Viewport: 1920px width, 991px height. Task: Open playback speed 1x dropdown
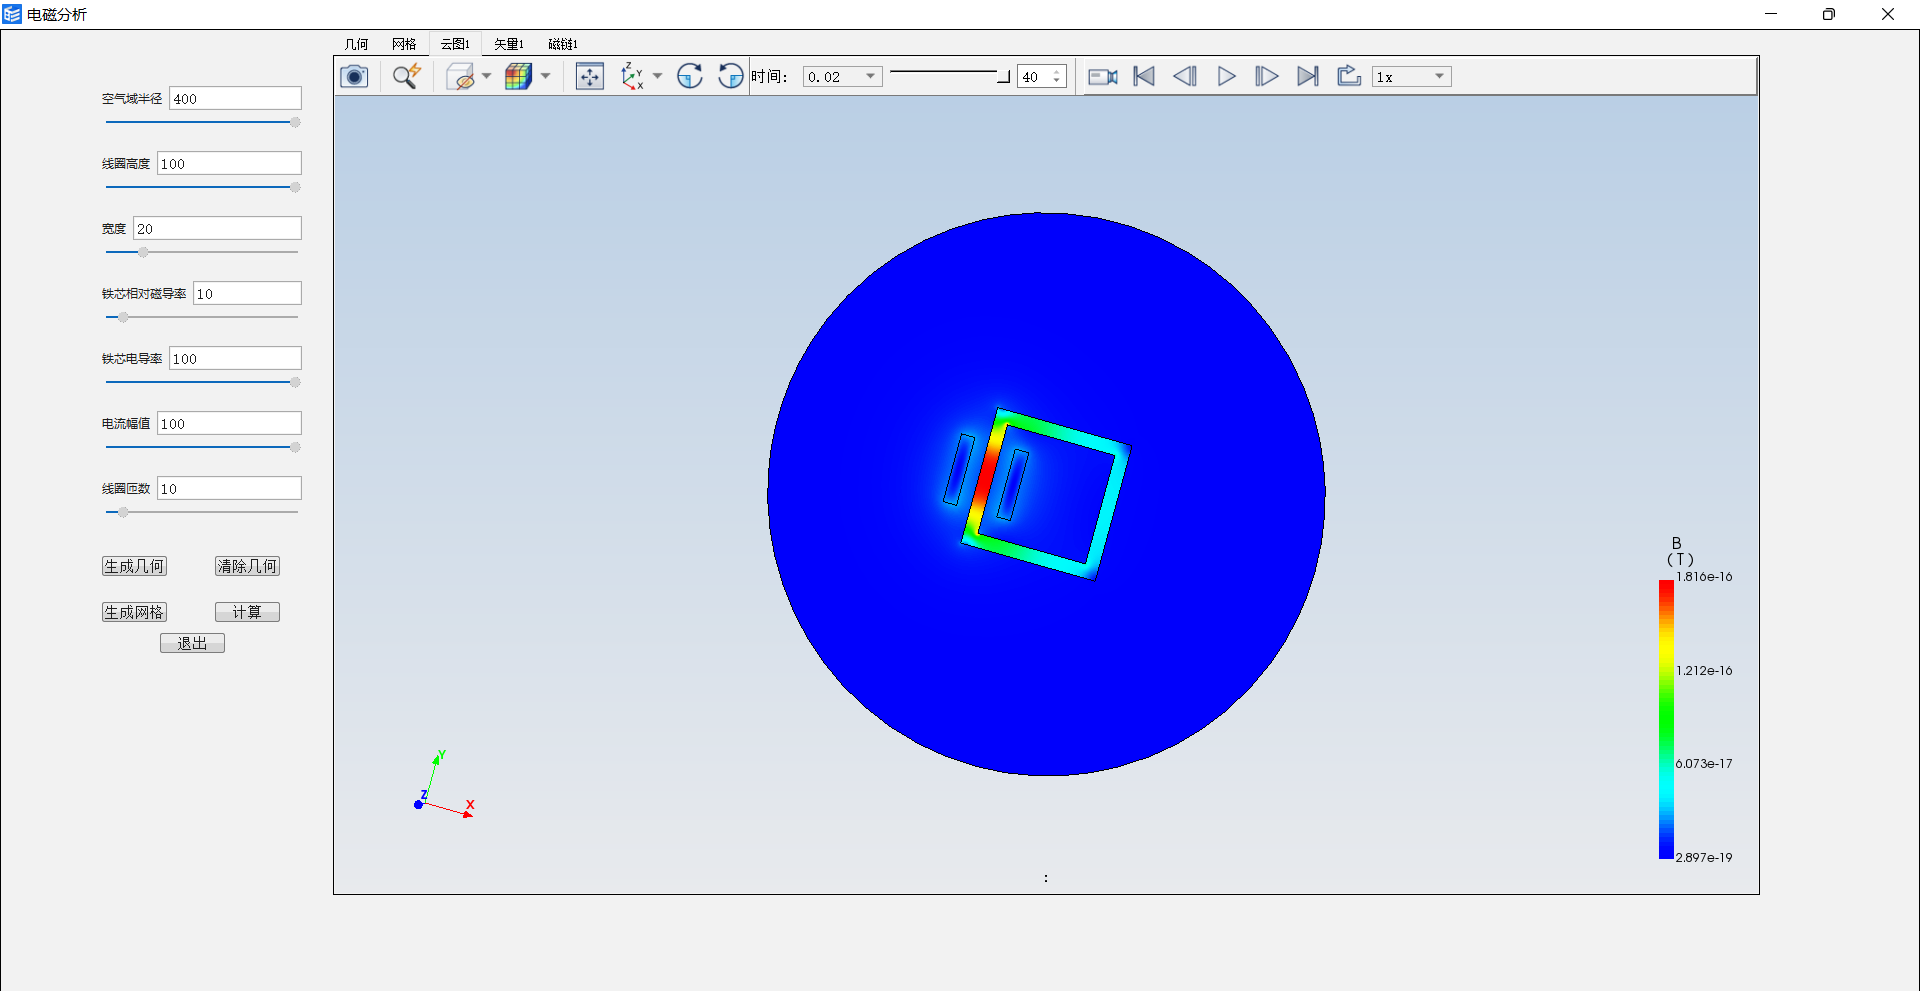tap(1412, 77)
